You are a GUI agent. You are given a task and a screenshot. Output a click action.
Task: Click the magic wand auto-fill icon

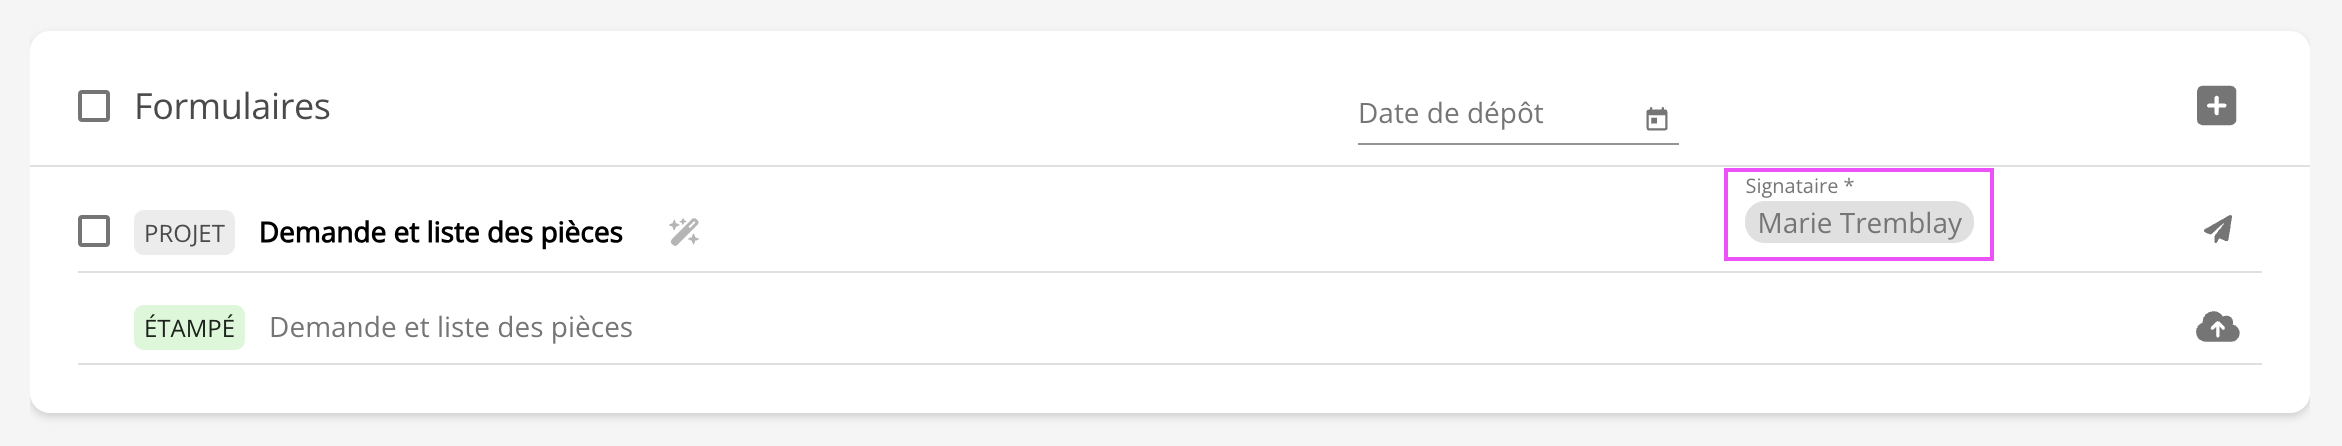point(684,232)
